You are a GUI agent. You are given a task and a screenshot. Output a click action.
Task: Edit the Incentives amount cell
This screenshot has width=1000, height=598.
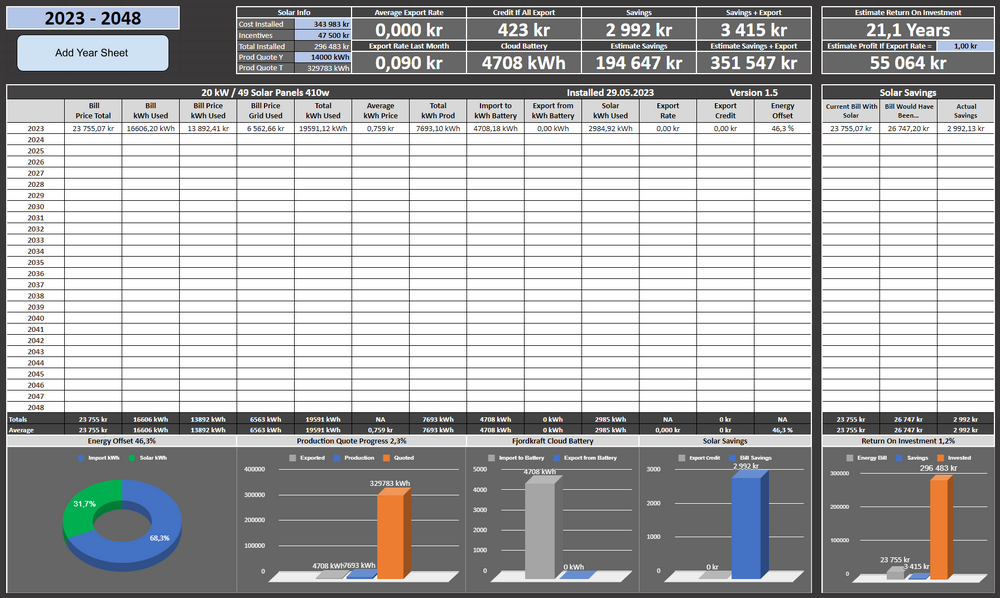coord(323,34)
